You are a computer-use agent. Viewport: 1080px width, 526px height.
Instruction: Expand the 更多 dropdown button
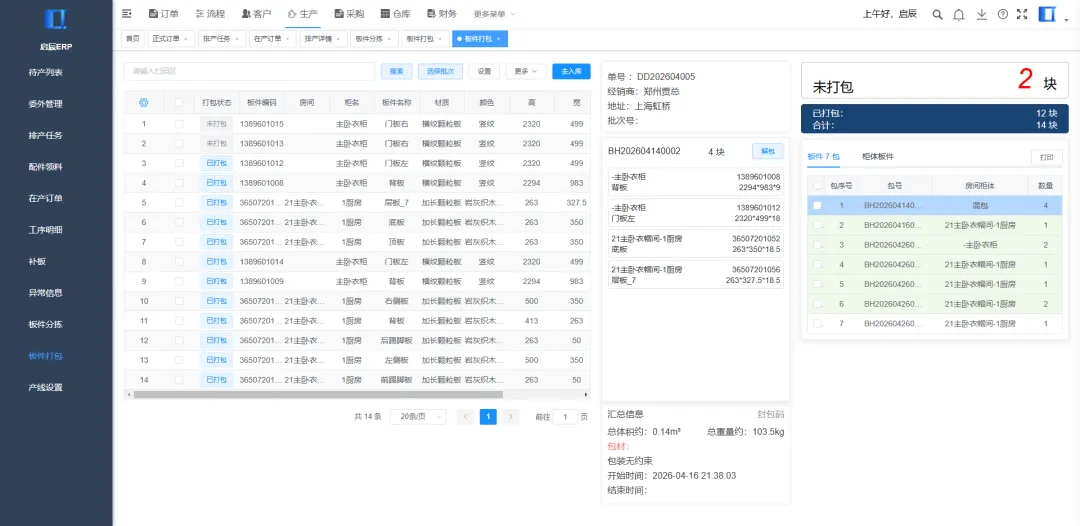point(526,71)
